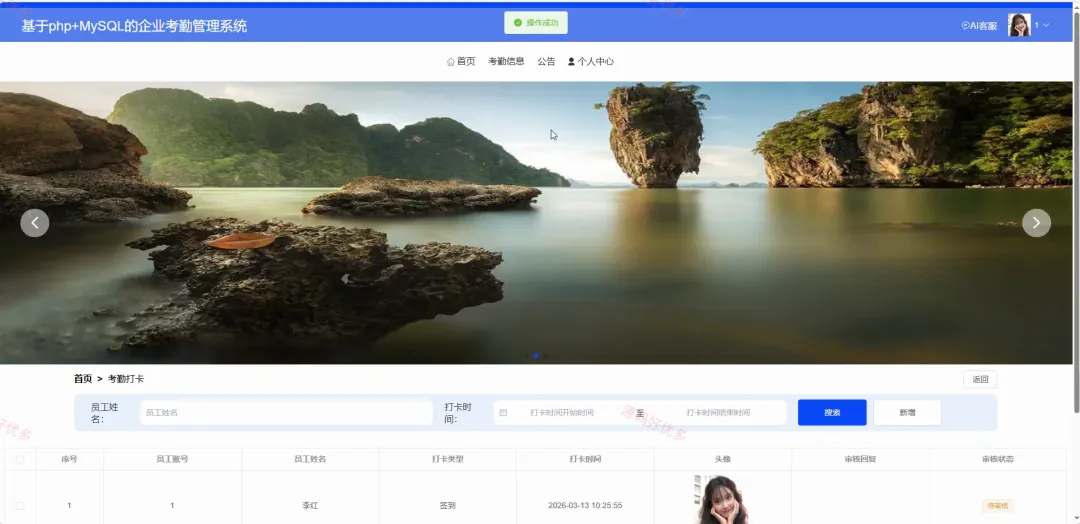Image resolution: width=1080 pixels, height=524 pixels.
Task: Go to 首页 in the navigation menu
Action: click(461, 61)
